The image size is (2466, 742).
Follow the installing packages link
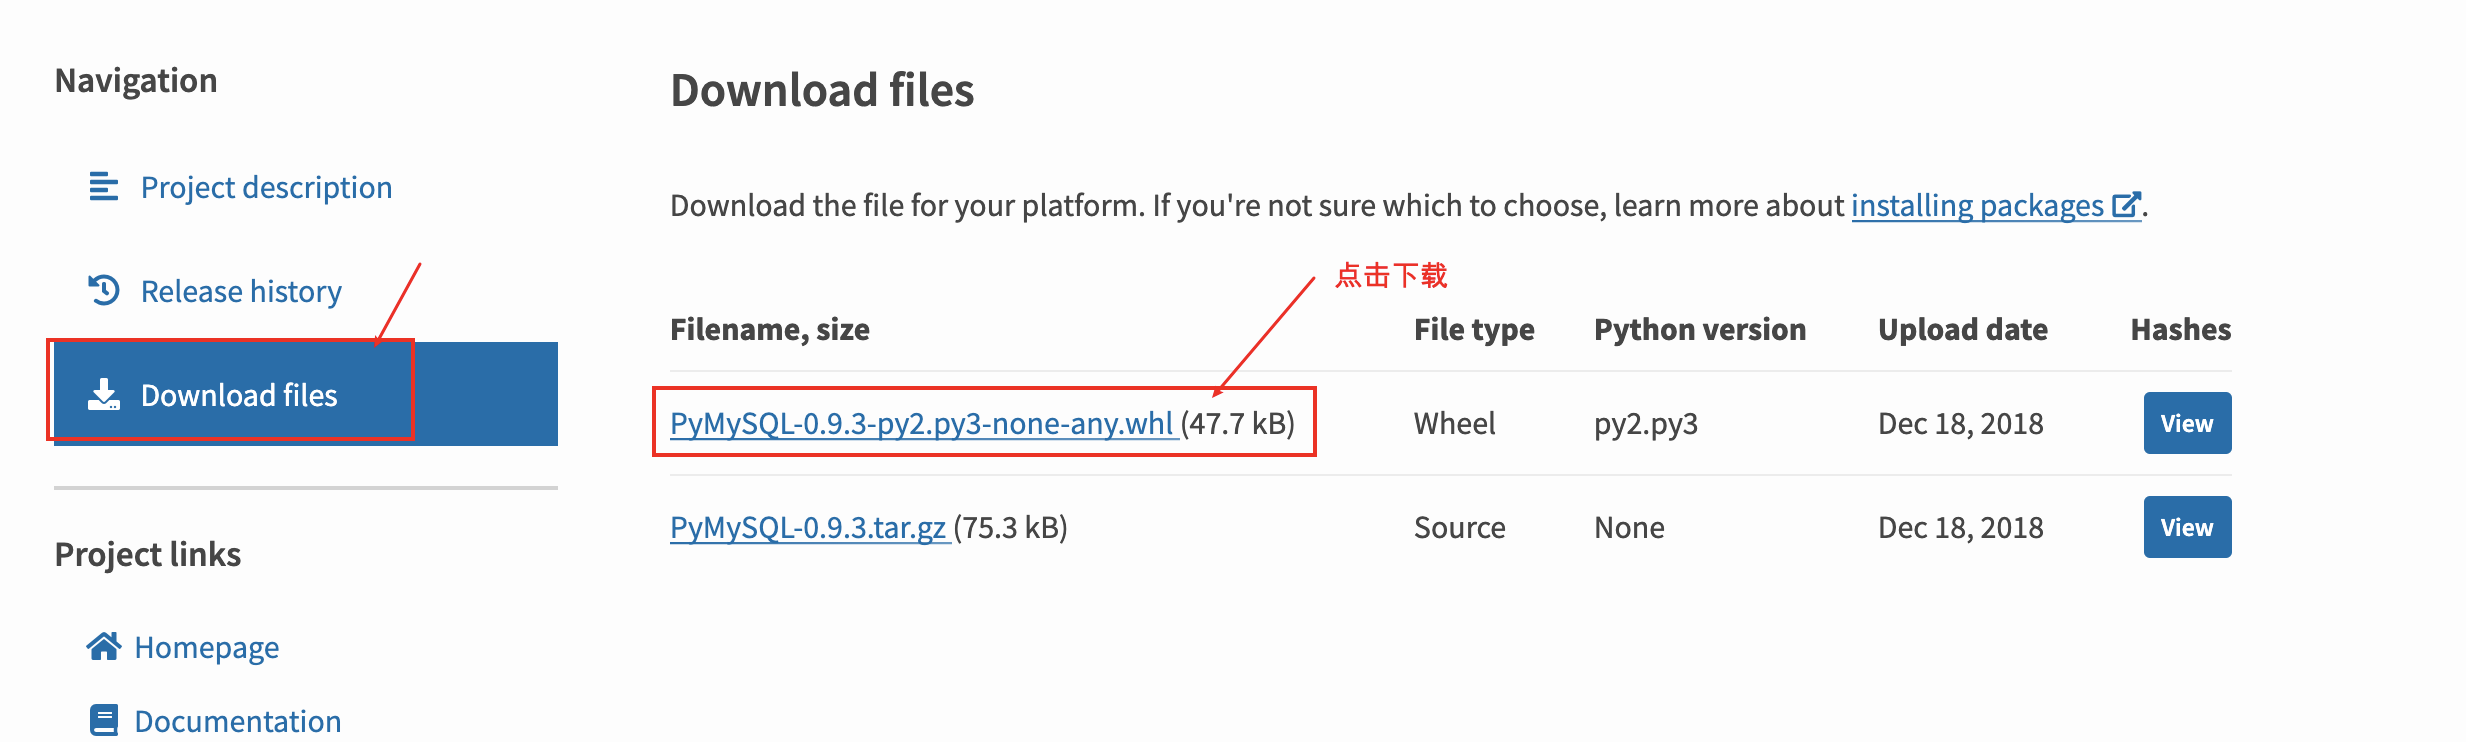point(1977,205)
